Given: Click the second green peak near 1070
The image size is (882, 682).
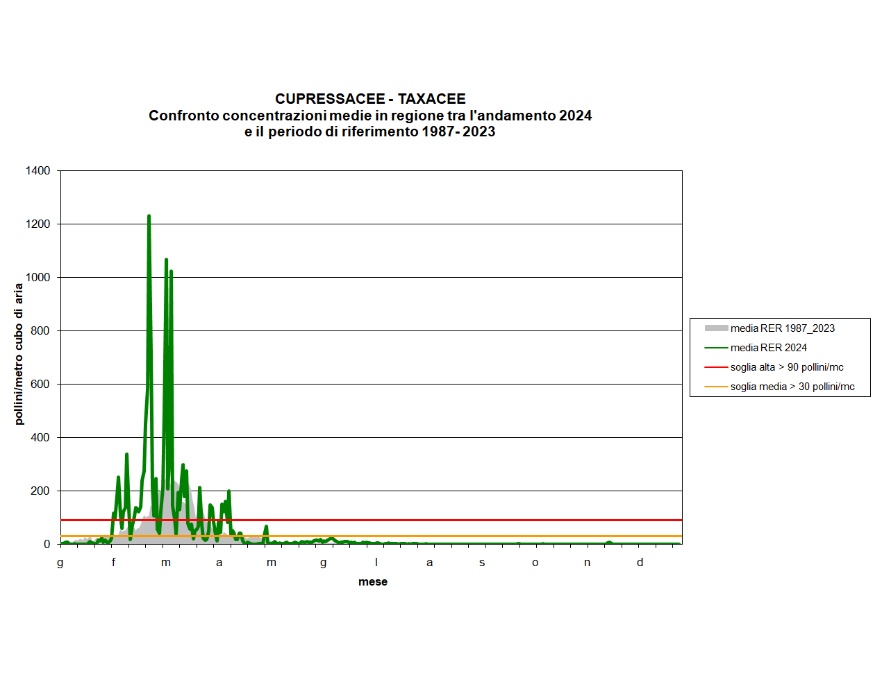Looking at the screenshot, I should [166, 260].
